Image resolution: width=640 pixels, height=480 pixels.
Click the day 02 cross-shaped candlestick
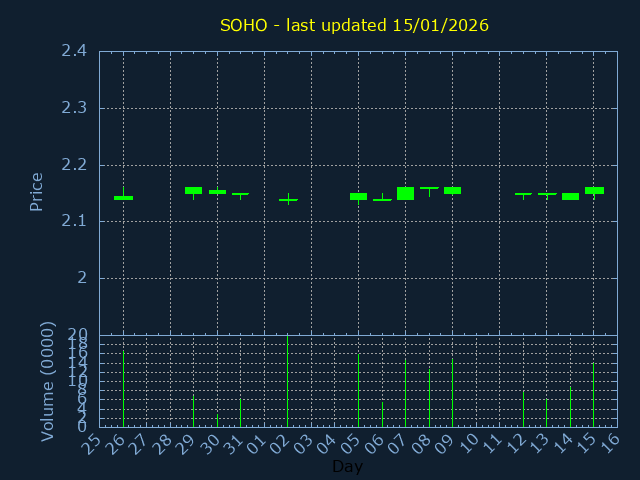pos(288,200)
